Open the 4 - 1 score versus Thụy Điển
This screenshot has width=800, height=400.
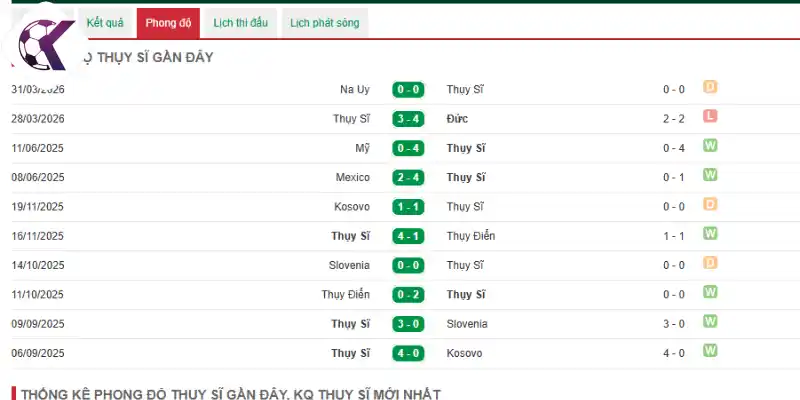point(408,236)
